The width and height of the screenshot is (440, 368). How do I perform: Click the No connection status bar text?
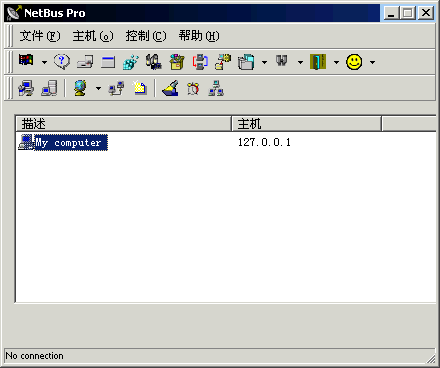point(34,356)
